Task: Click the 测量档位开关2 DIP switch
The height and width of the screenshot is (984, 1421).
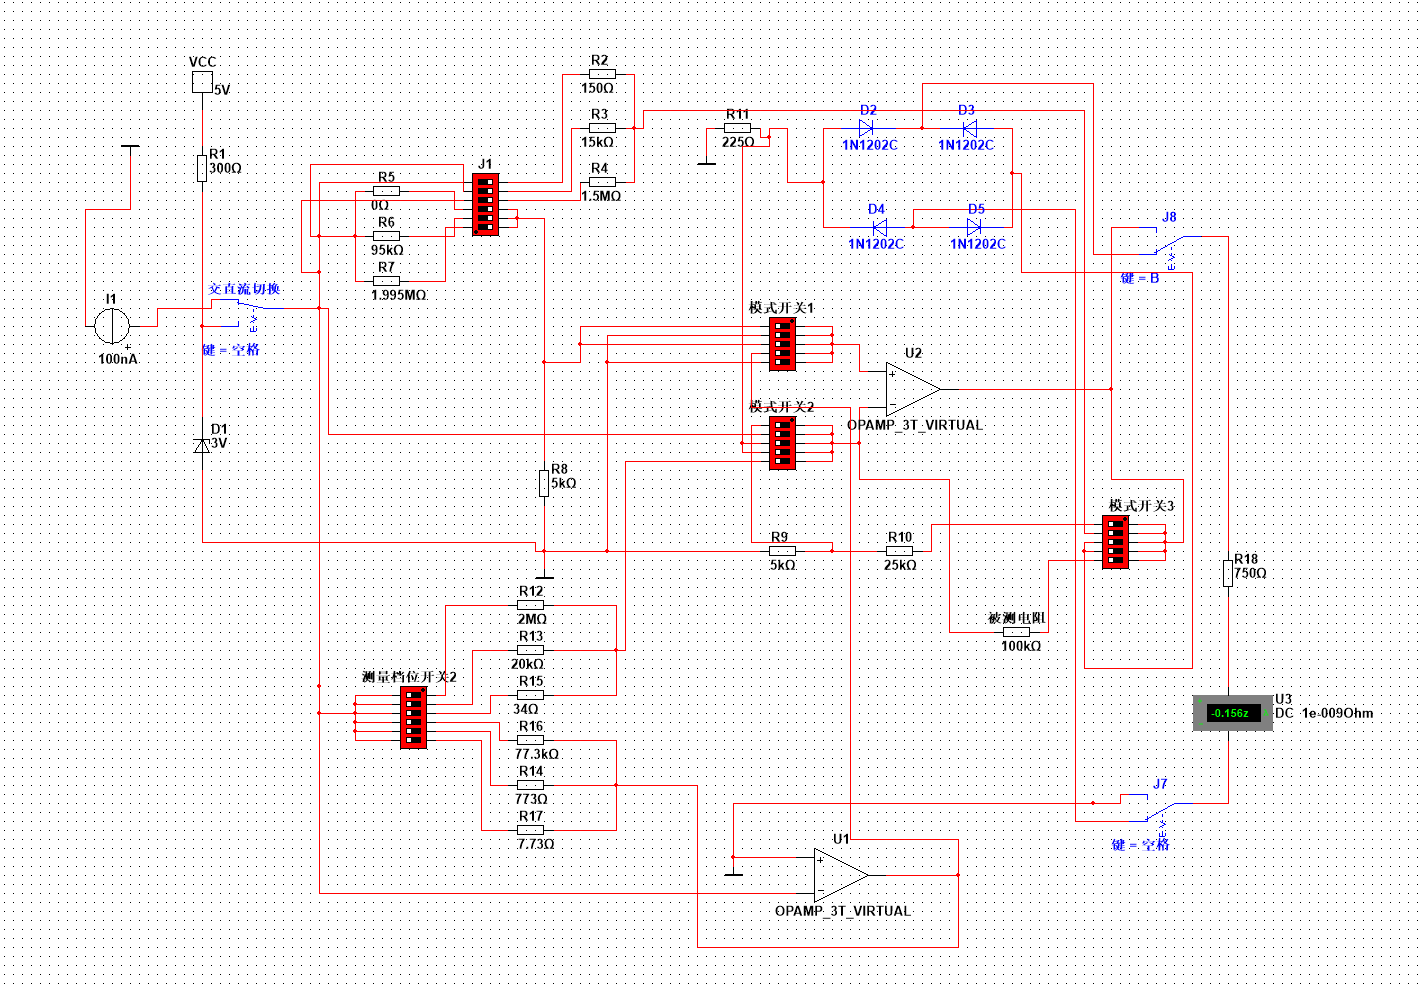Action: [413, 717]
